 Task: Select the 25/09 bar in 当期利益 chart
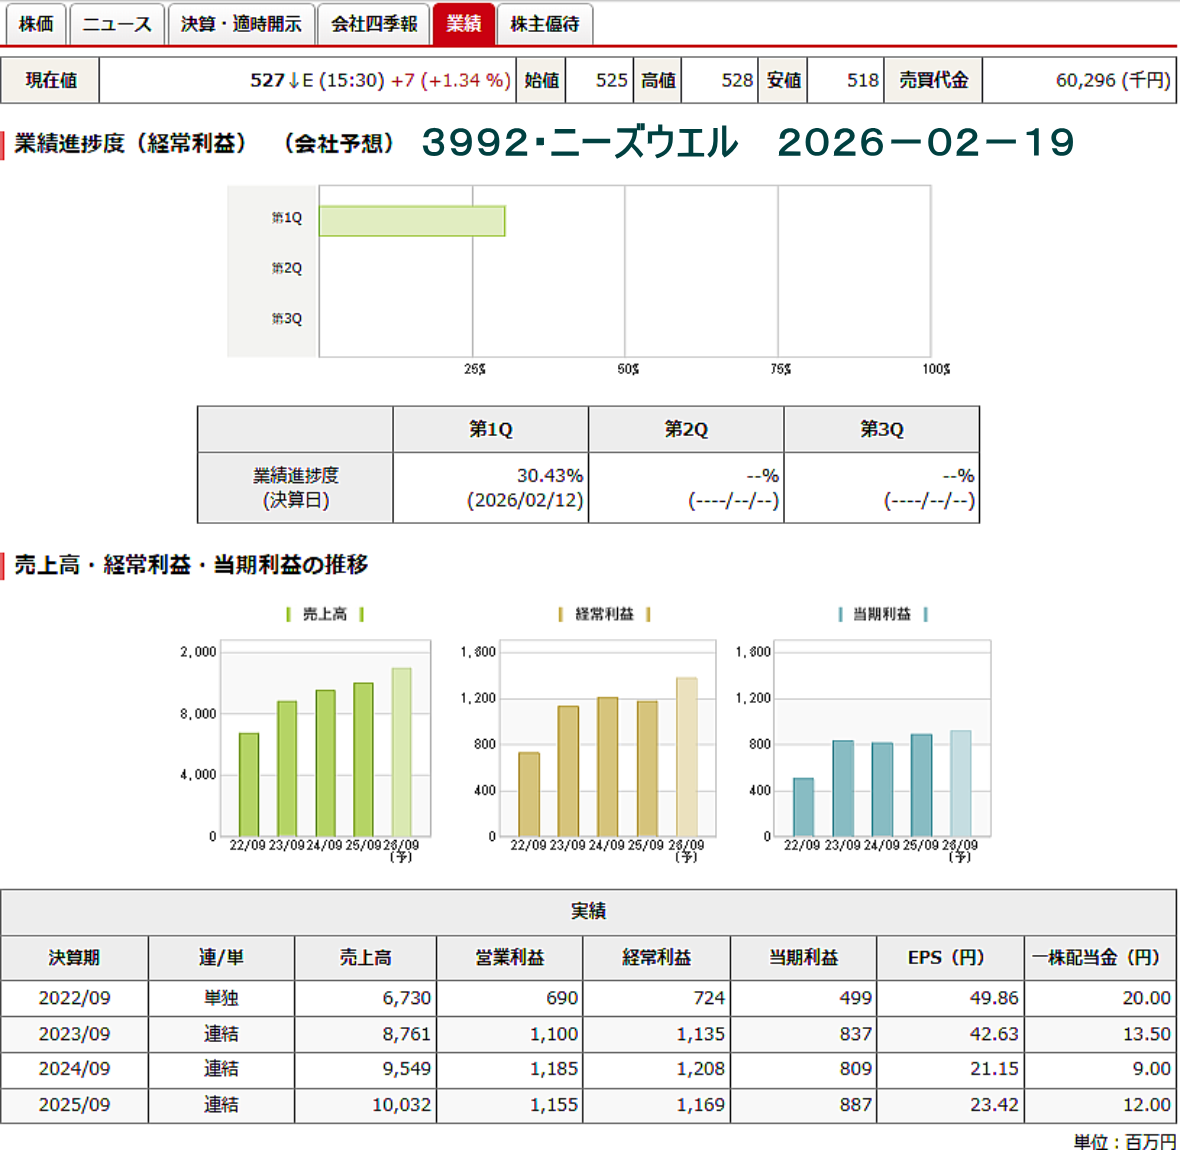(921, 785)
